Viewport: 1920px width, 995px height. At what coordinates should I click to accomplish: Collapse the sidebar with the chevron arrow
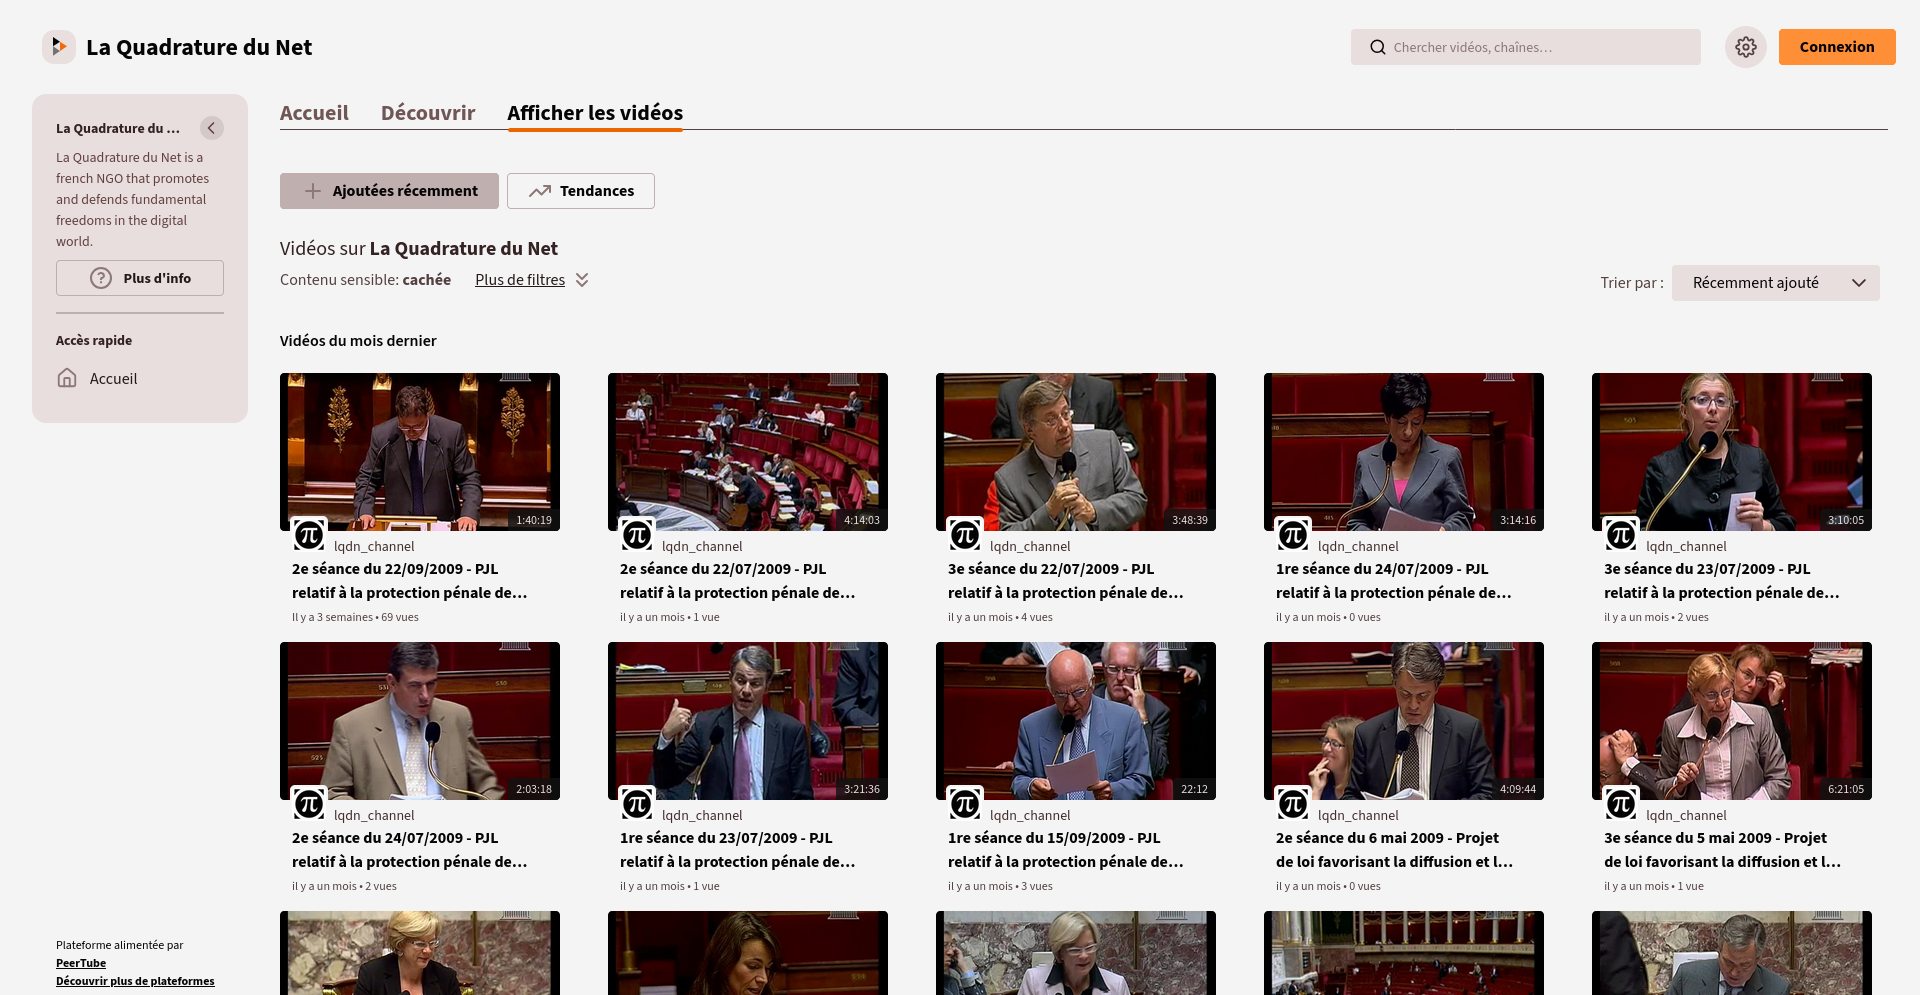[211, 128]
